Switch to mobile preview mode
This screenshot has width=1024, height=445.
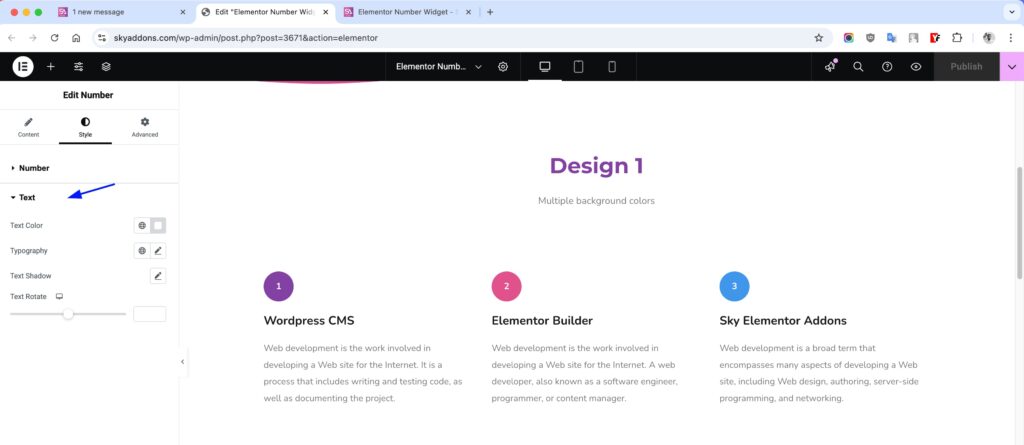click(x=612, y=67)
